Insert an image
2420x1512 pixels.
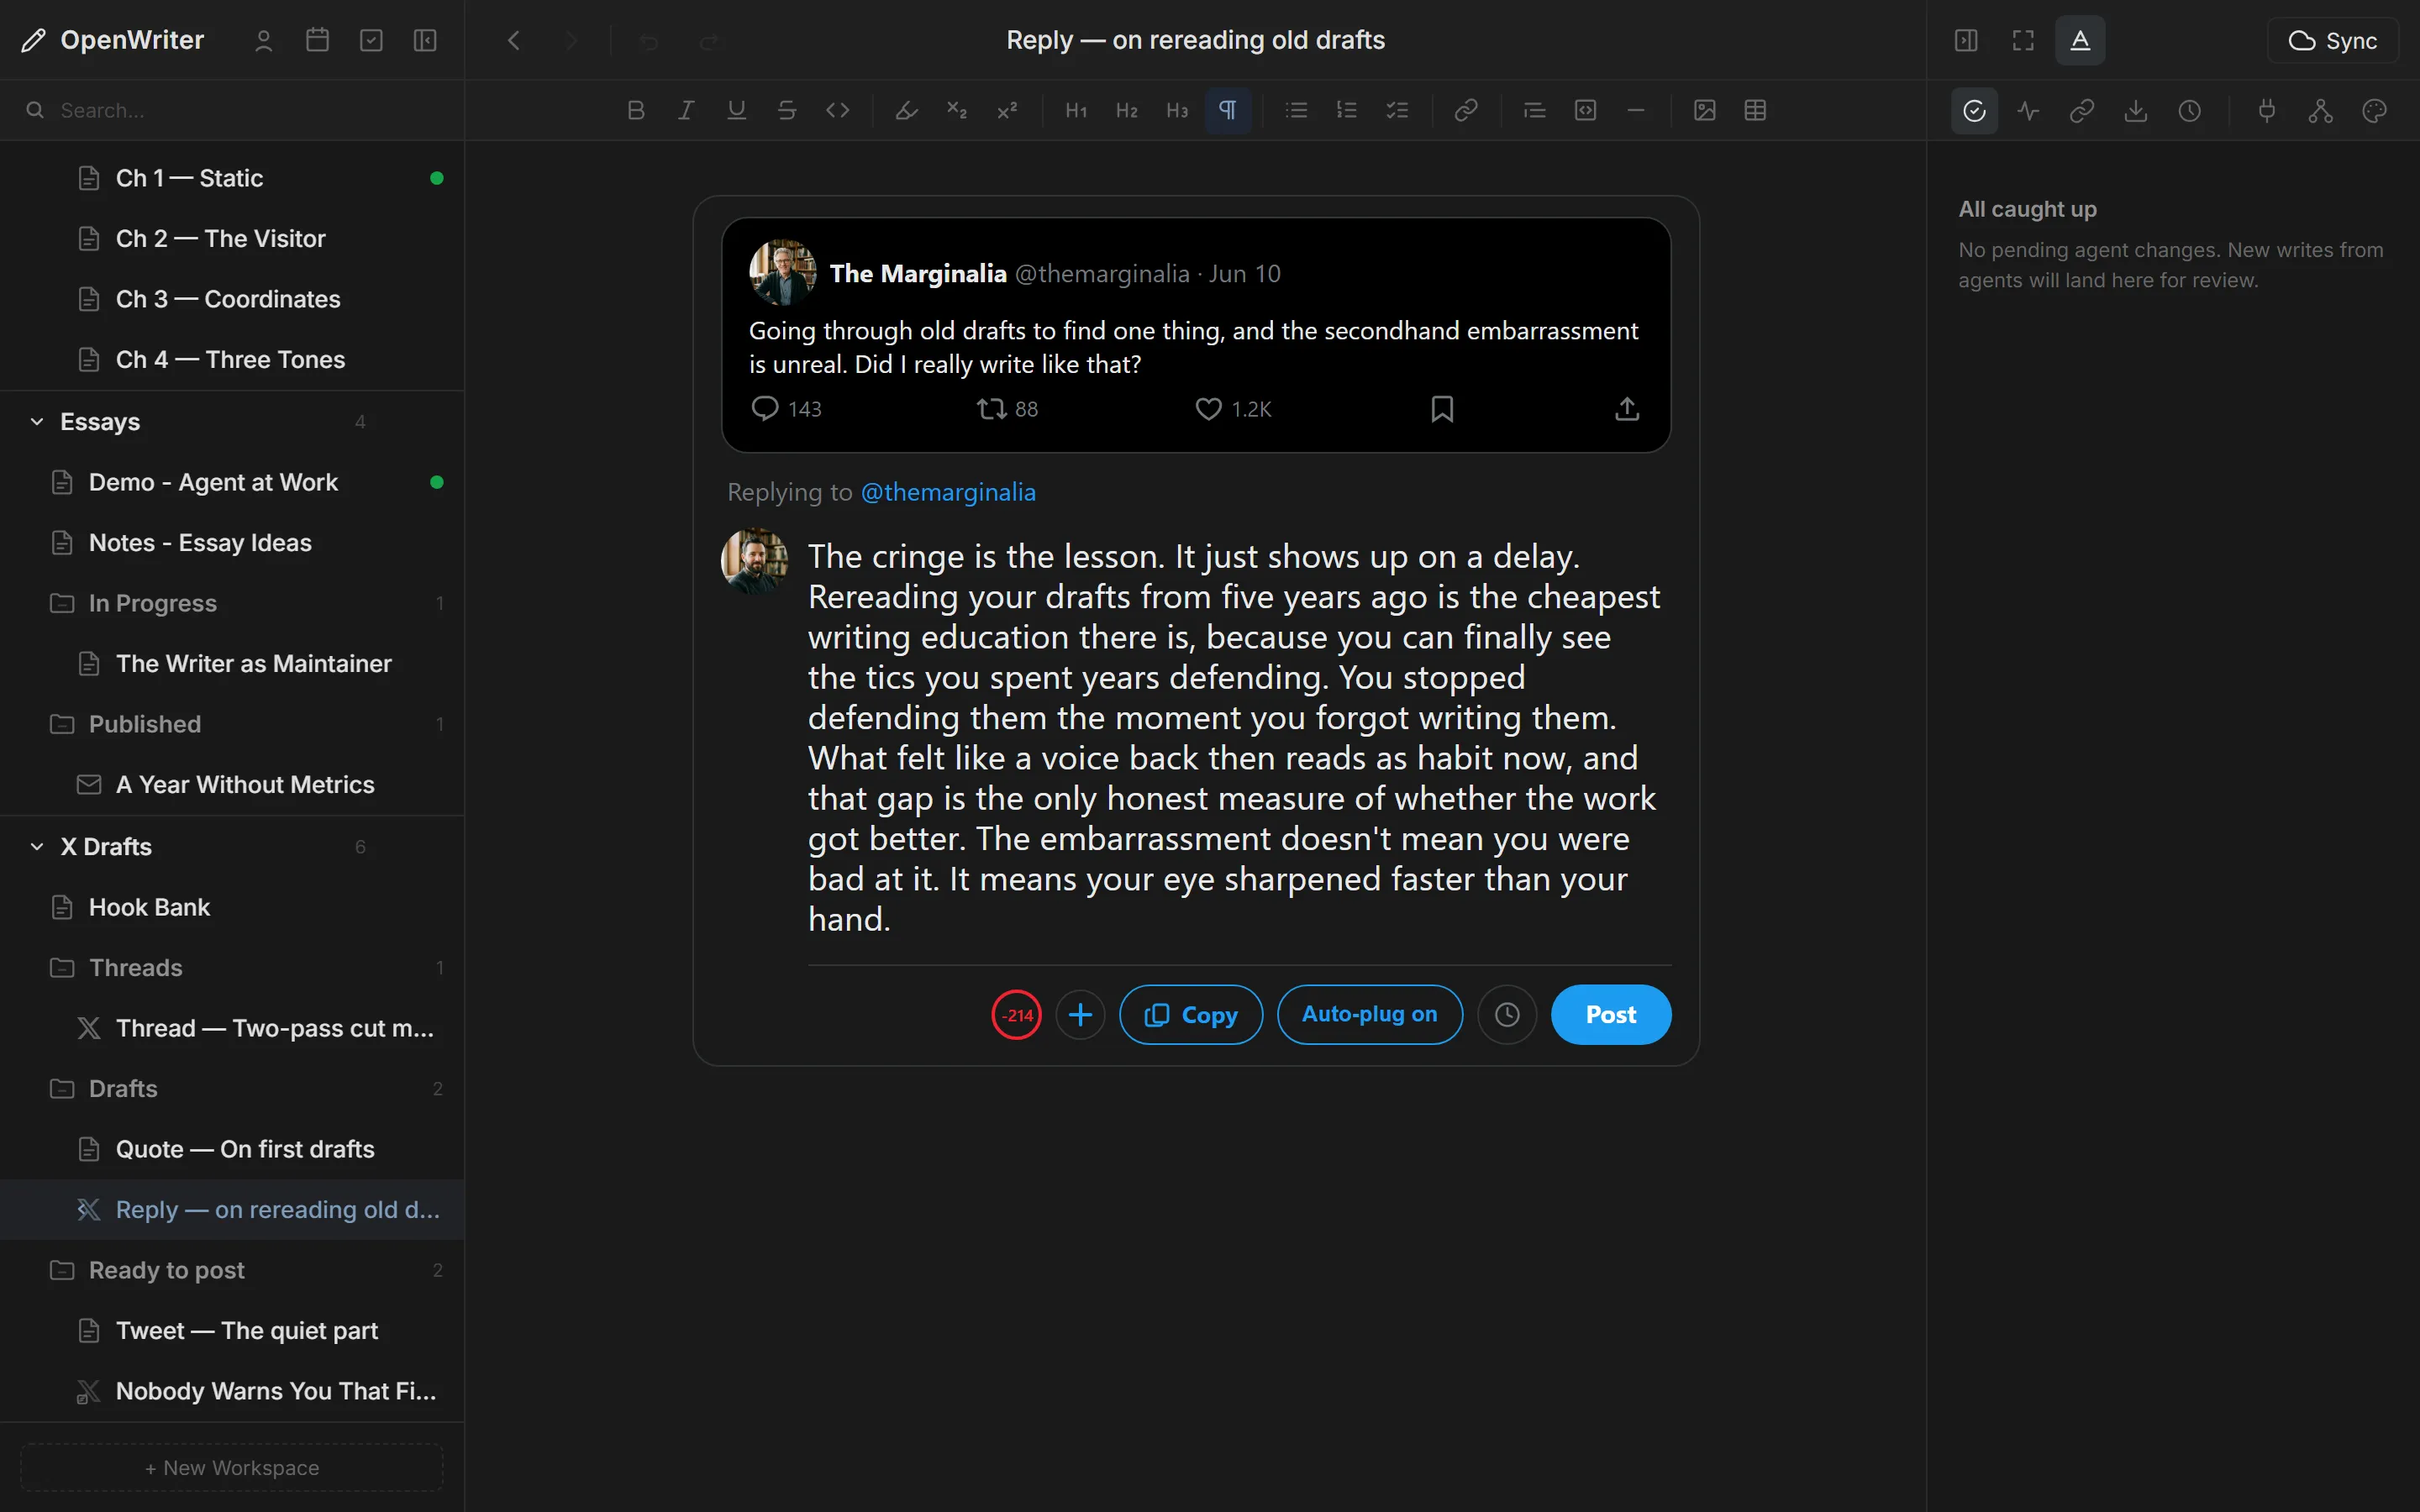1705,110
